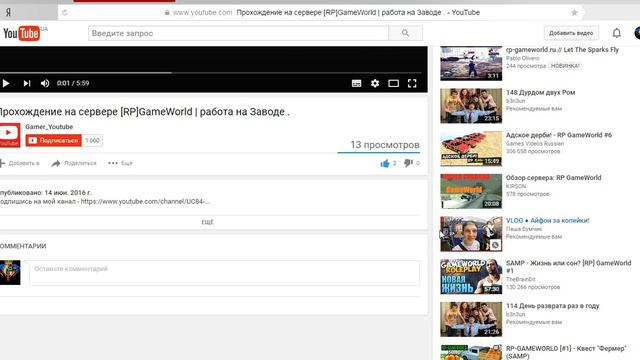Click 'Поделиться' share button
640x360 pixels.
74,163
